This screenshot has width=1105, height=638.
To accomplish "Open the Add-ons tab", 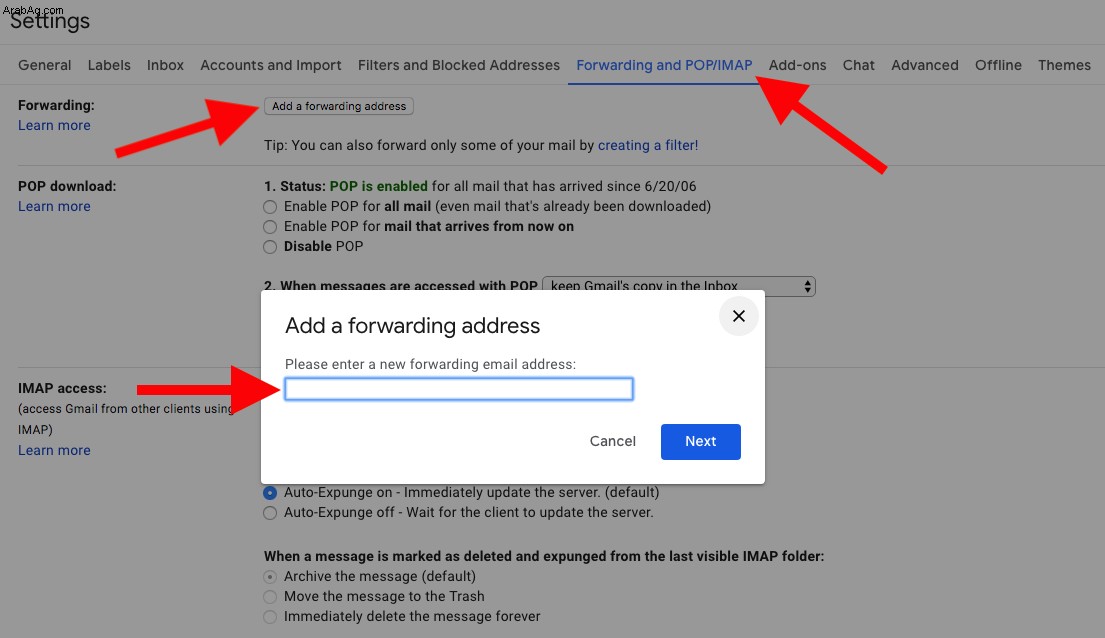I will 797,65.
